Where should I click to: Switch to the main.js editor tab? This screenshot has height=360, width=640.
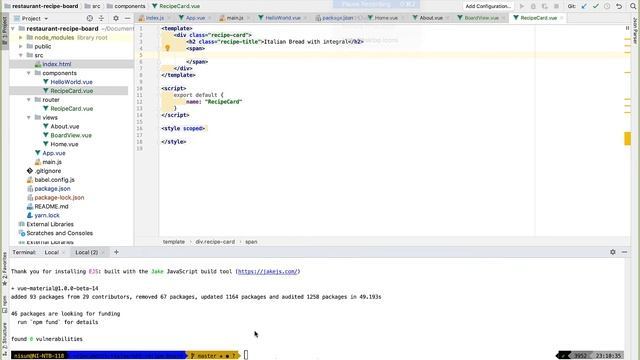(x=235, y=18)
